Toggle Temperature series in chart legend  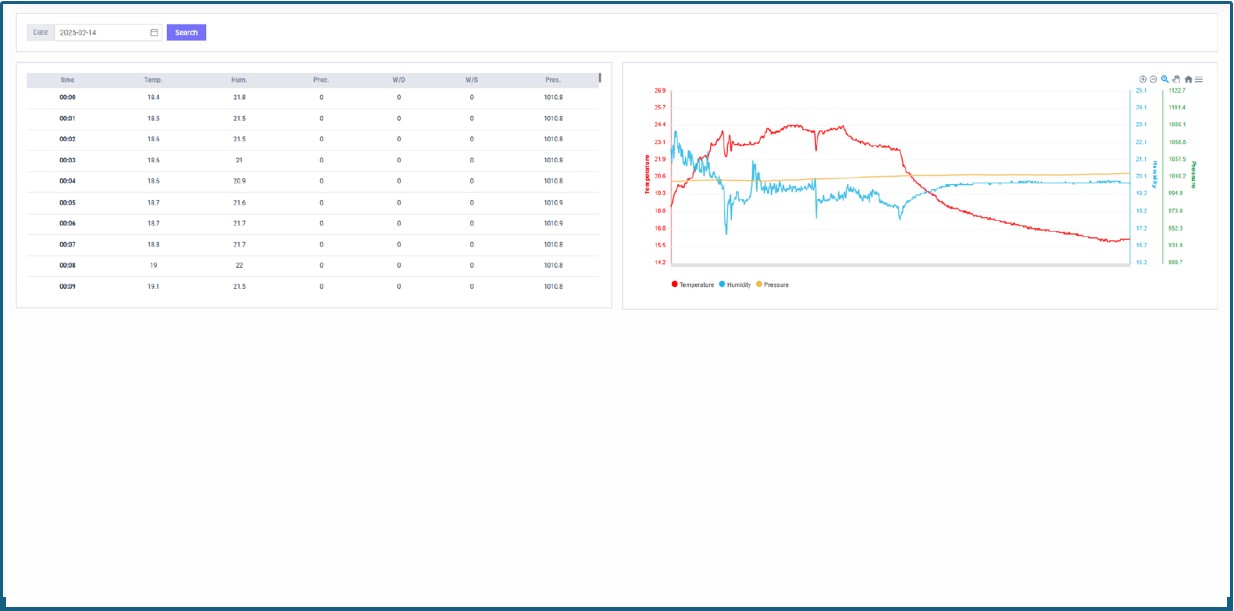[x=693, y=285]
